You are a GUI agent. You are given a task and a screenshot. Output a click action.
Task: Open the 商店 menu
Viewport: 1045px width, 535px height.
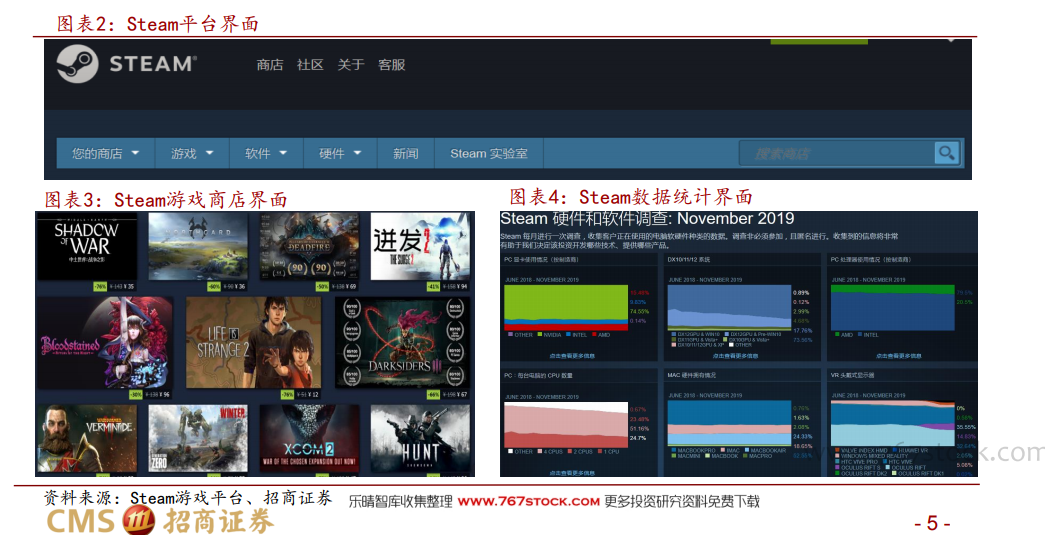click(270, 65)
